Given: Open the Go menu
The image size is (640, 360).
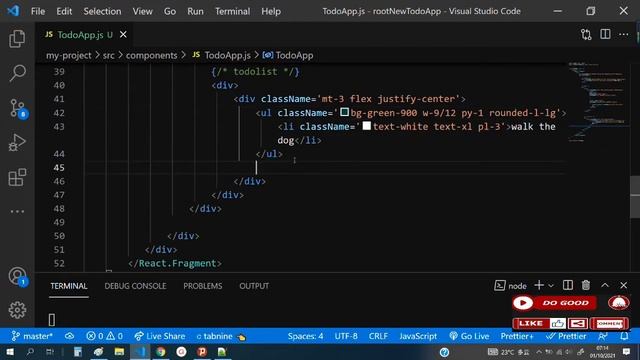Looking at the screenshot, I should [x=170, y=11].
